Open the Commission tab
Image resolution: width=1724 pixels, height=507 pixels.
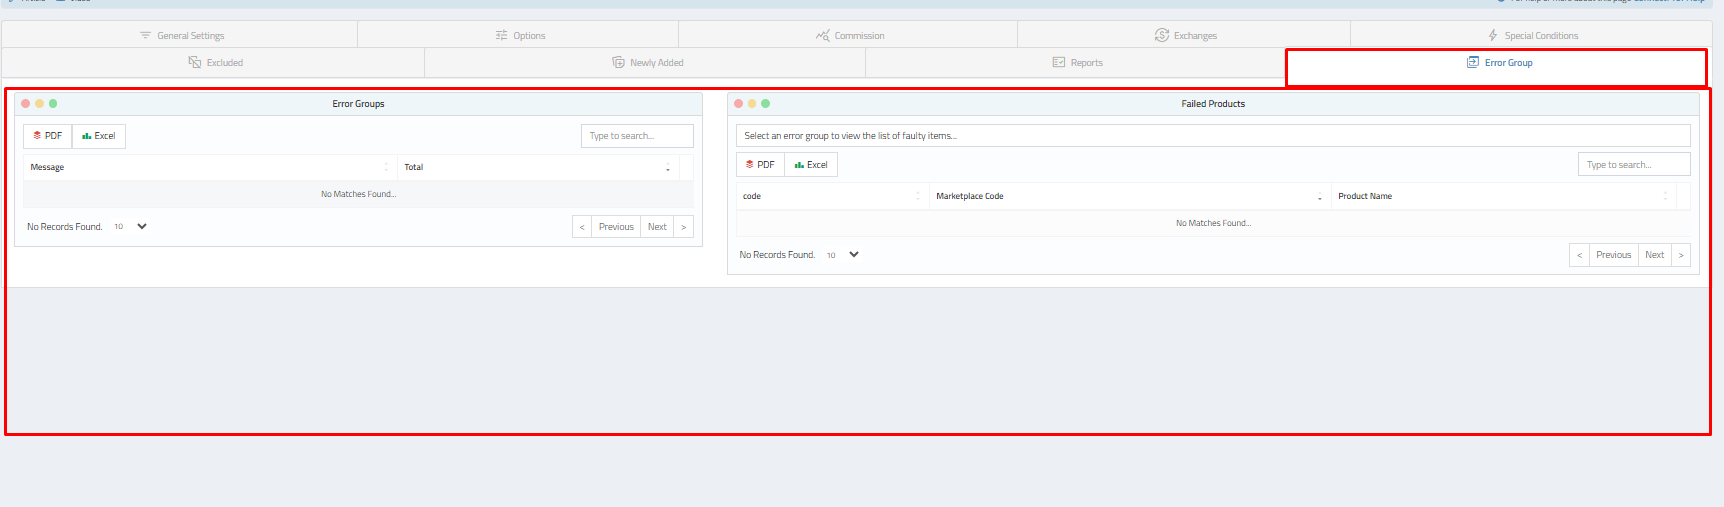click(849, 36)
